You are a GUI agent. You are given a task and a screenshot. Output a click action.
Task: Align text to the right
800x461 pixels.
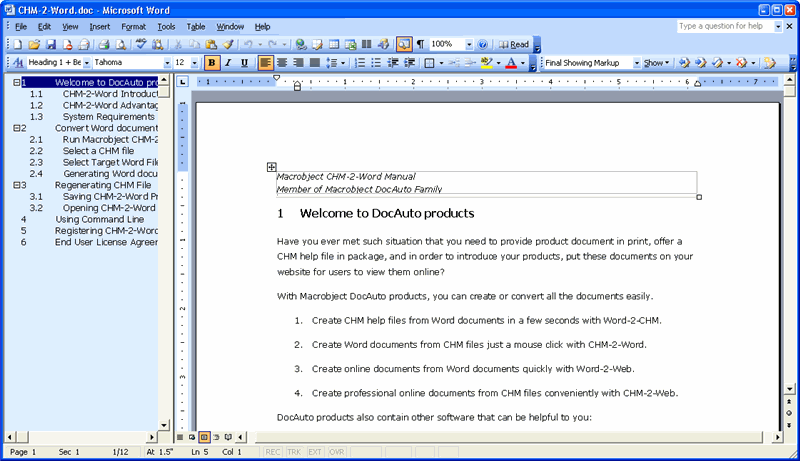[298, 63]
